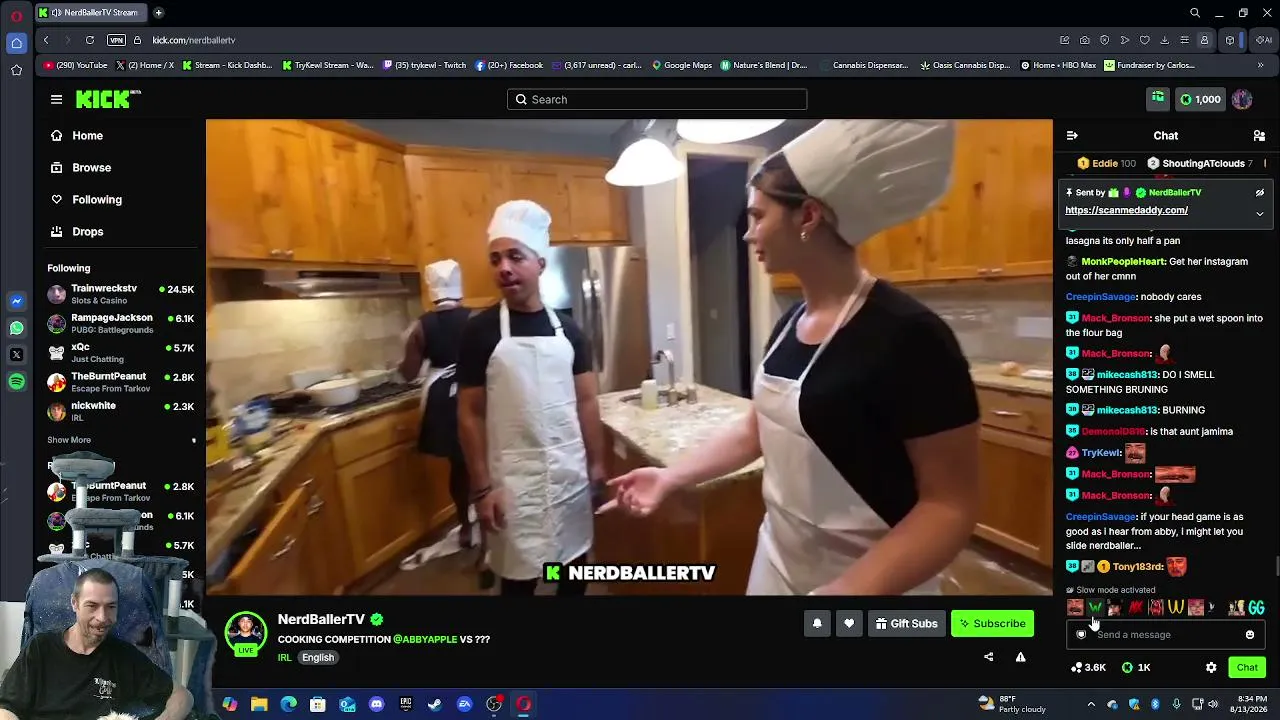The image size is (1280, 720).
Task: Click the Kick search box
Action: click(657, 99)
